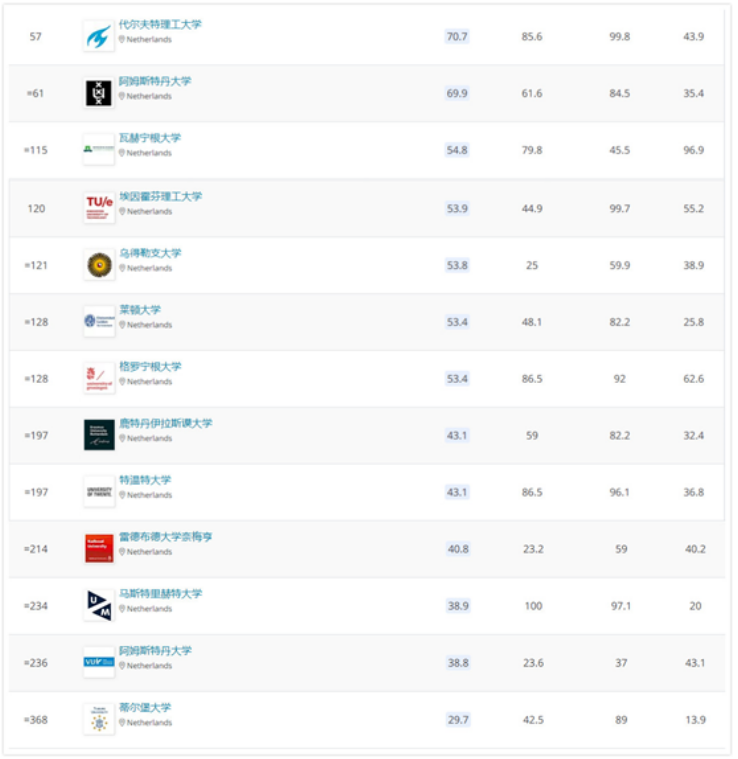Open the 雷德布德大学奈梅亨 link
The height and width of the screenshot is (759, 738).
click(x=165, y=537)
